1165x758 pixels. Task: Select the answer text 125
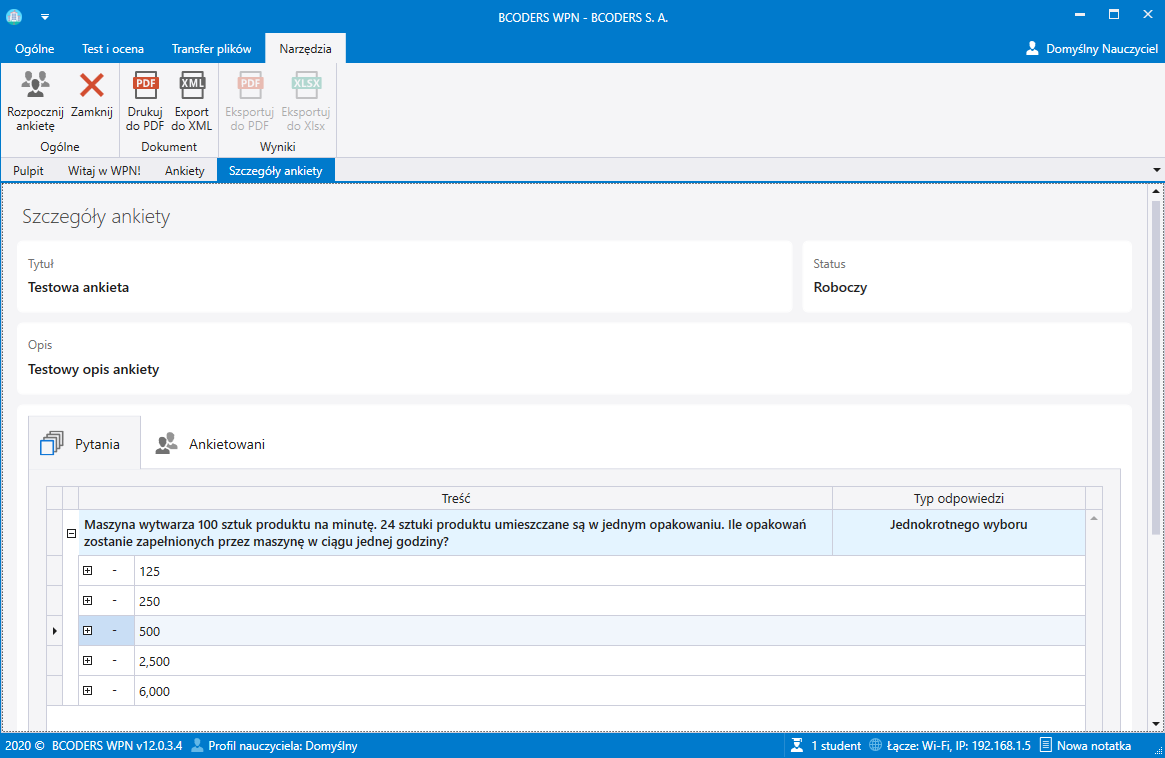point(149,571)
